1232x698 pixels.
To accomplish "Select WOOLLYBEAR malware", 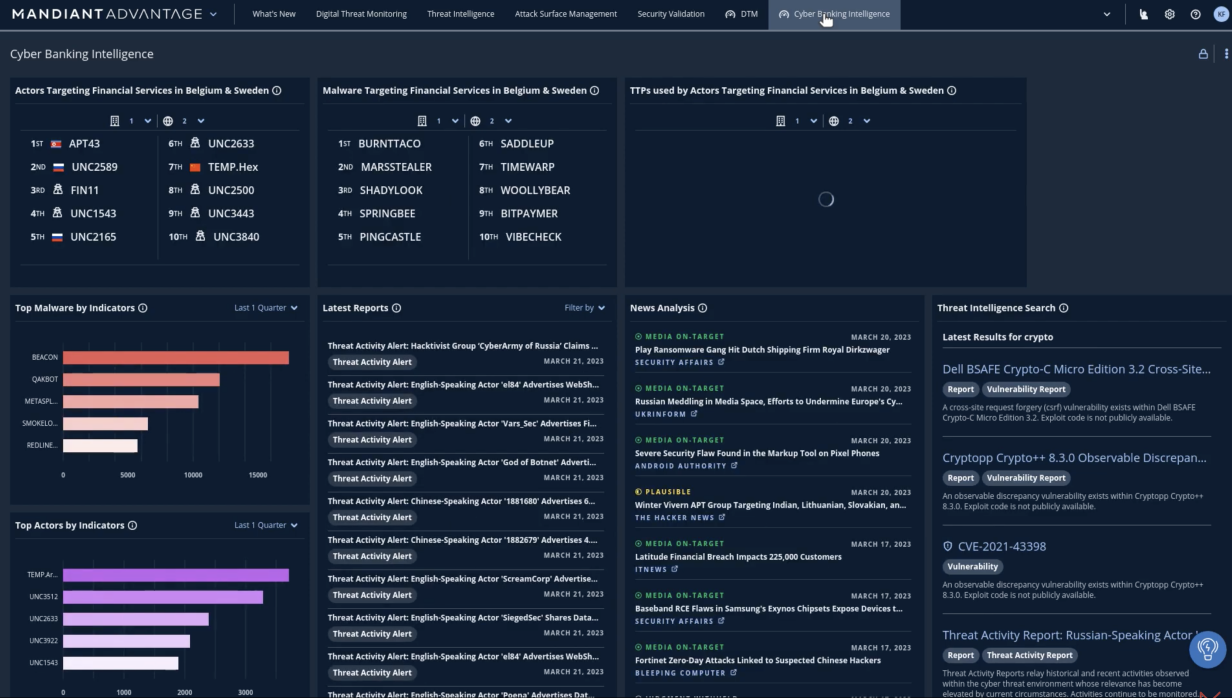I will pos(535,190).
